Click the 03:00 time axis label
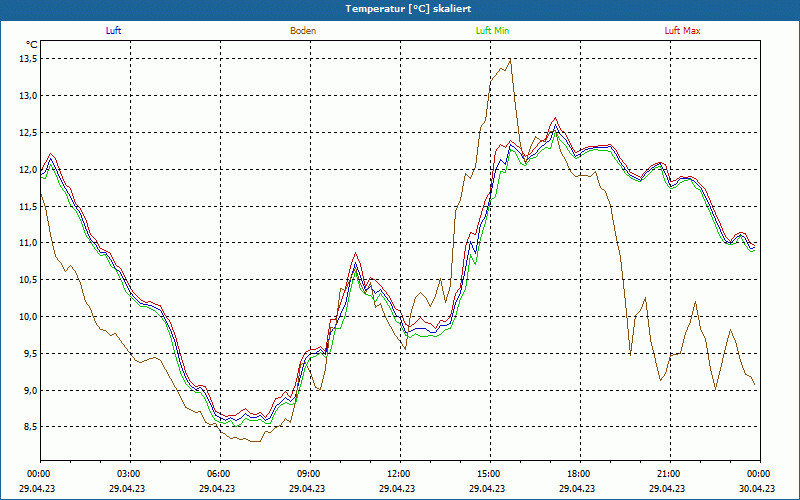 (129, 473)
